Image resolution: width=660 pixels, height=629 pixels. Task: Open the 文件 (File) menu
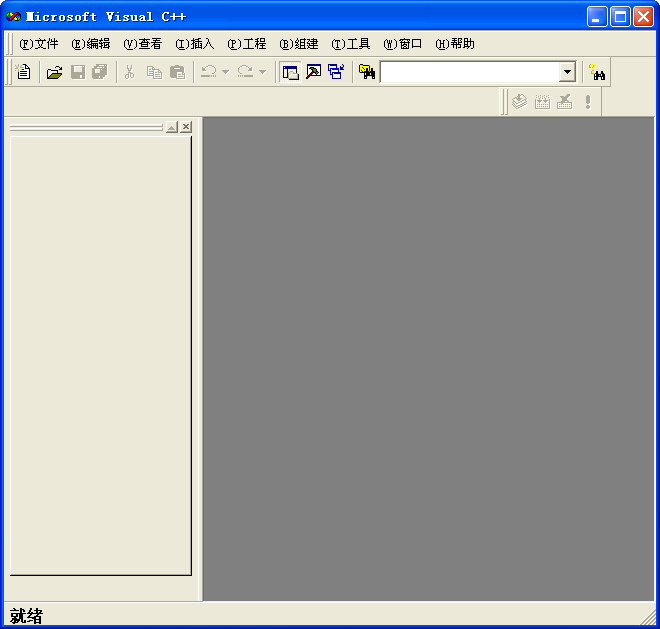[x=39, y=44]
